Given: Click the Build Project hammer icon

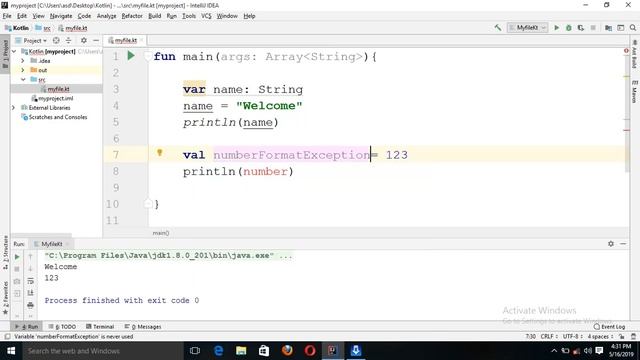Looking at the screenshot, I should click(x=498, y=28).
